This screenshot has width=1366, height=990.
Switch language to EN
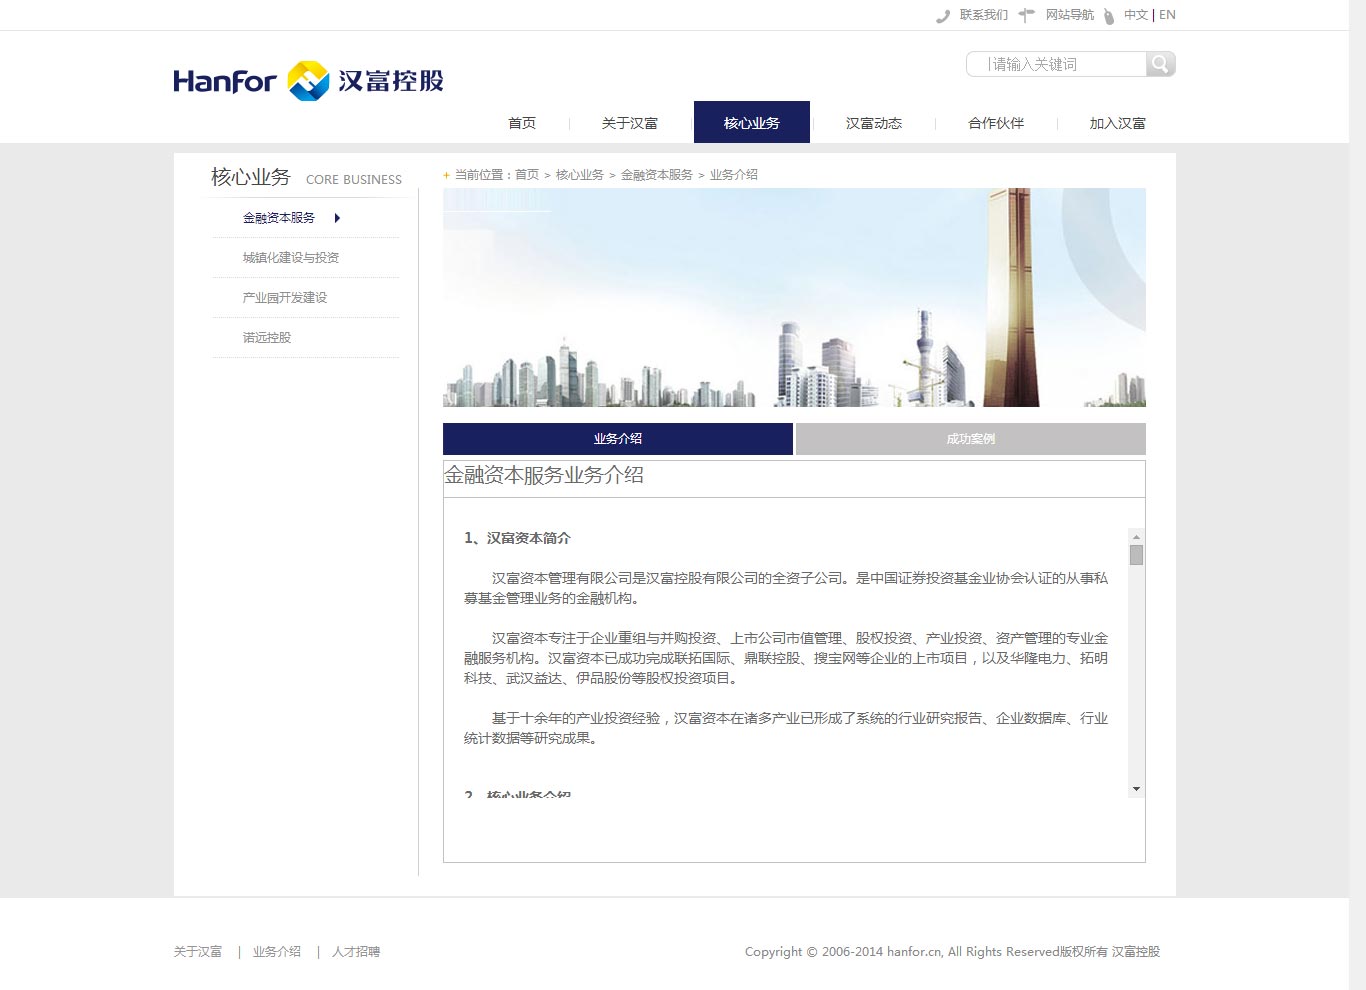(1167, 15)
